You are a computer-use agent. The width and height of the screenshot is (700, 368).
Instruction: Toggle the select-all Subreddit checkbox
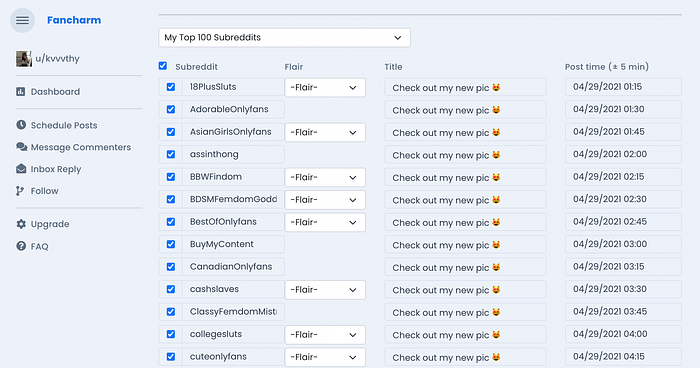[x=162, y=66]
